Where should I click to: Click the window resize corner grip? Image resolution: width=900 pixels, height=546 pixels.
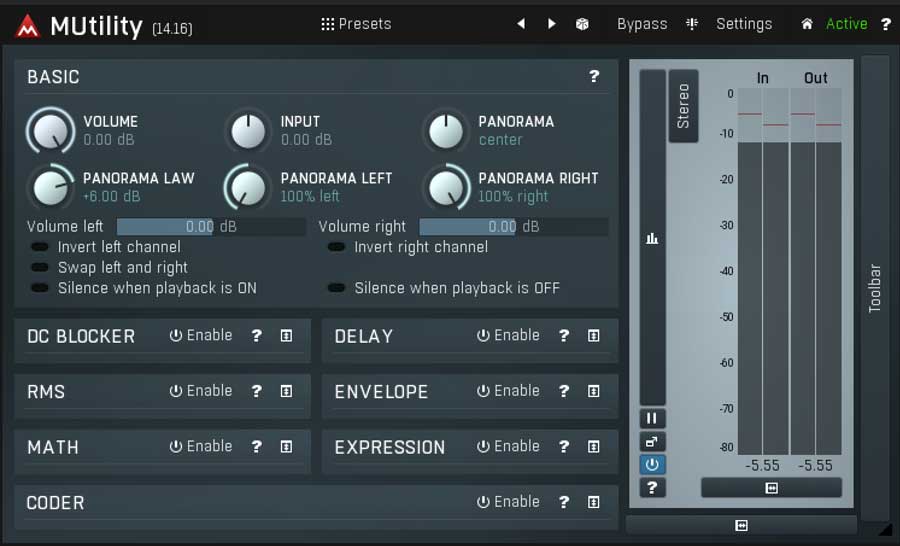[x=887, y=529]
